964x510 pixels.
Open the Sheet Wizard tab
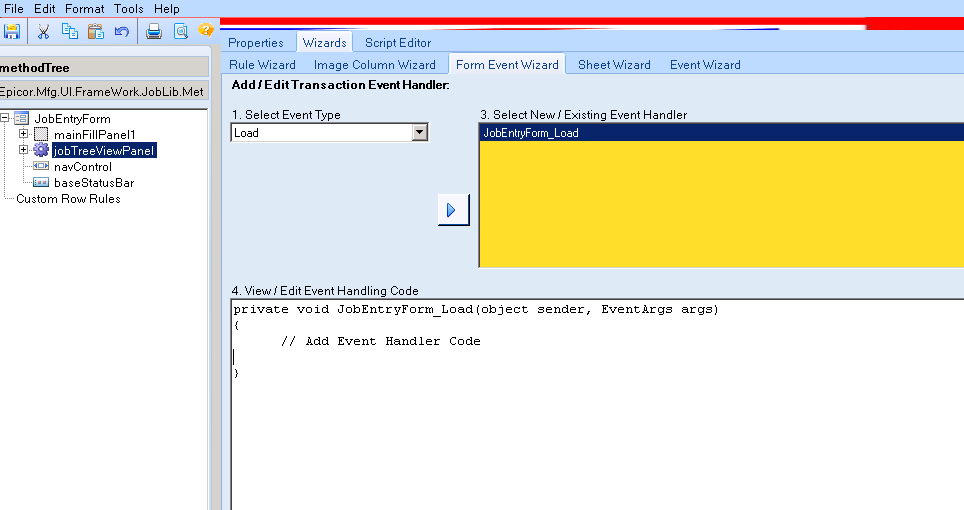click(614, 65)
